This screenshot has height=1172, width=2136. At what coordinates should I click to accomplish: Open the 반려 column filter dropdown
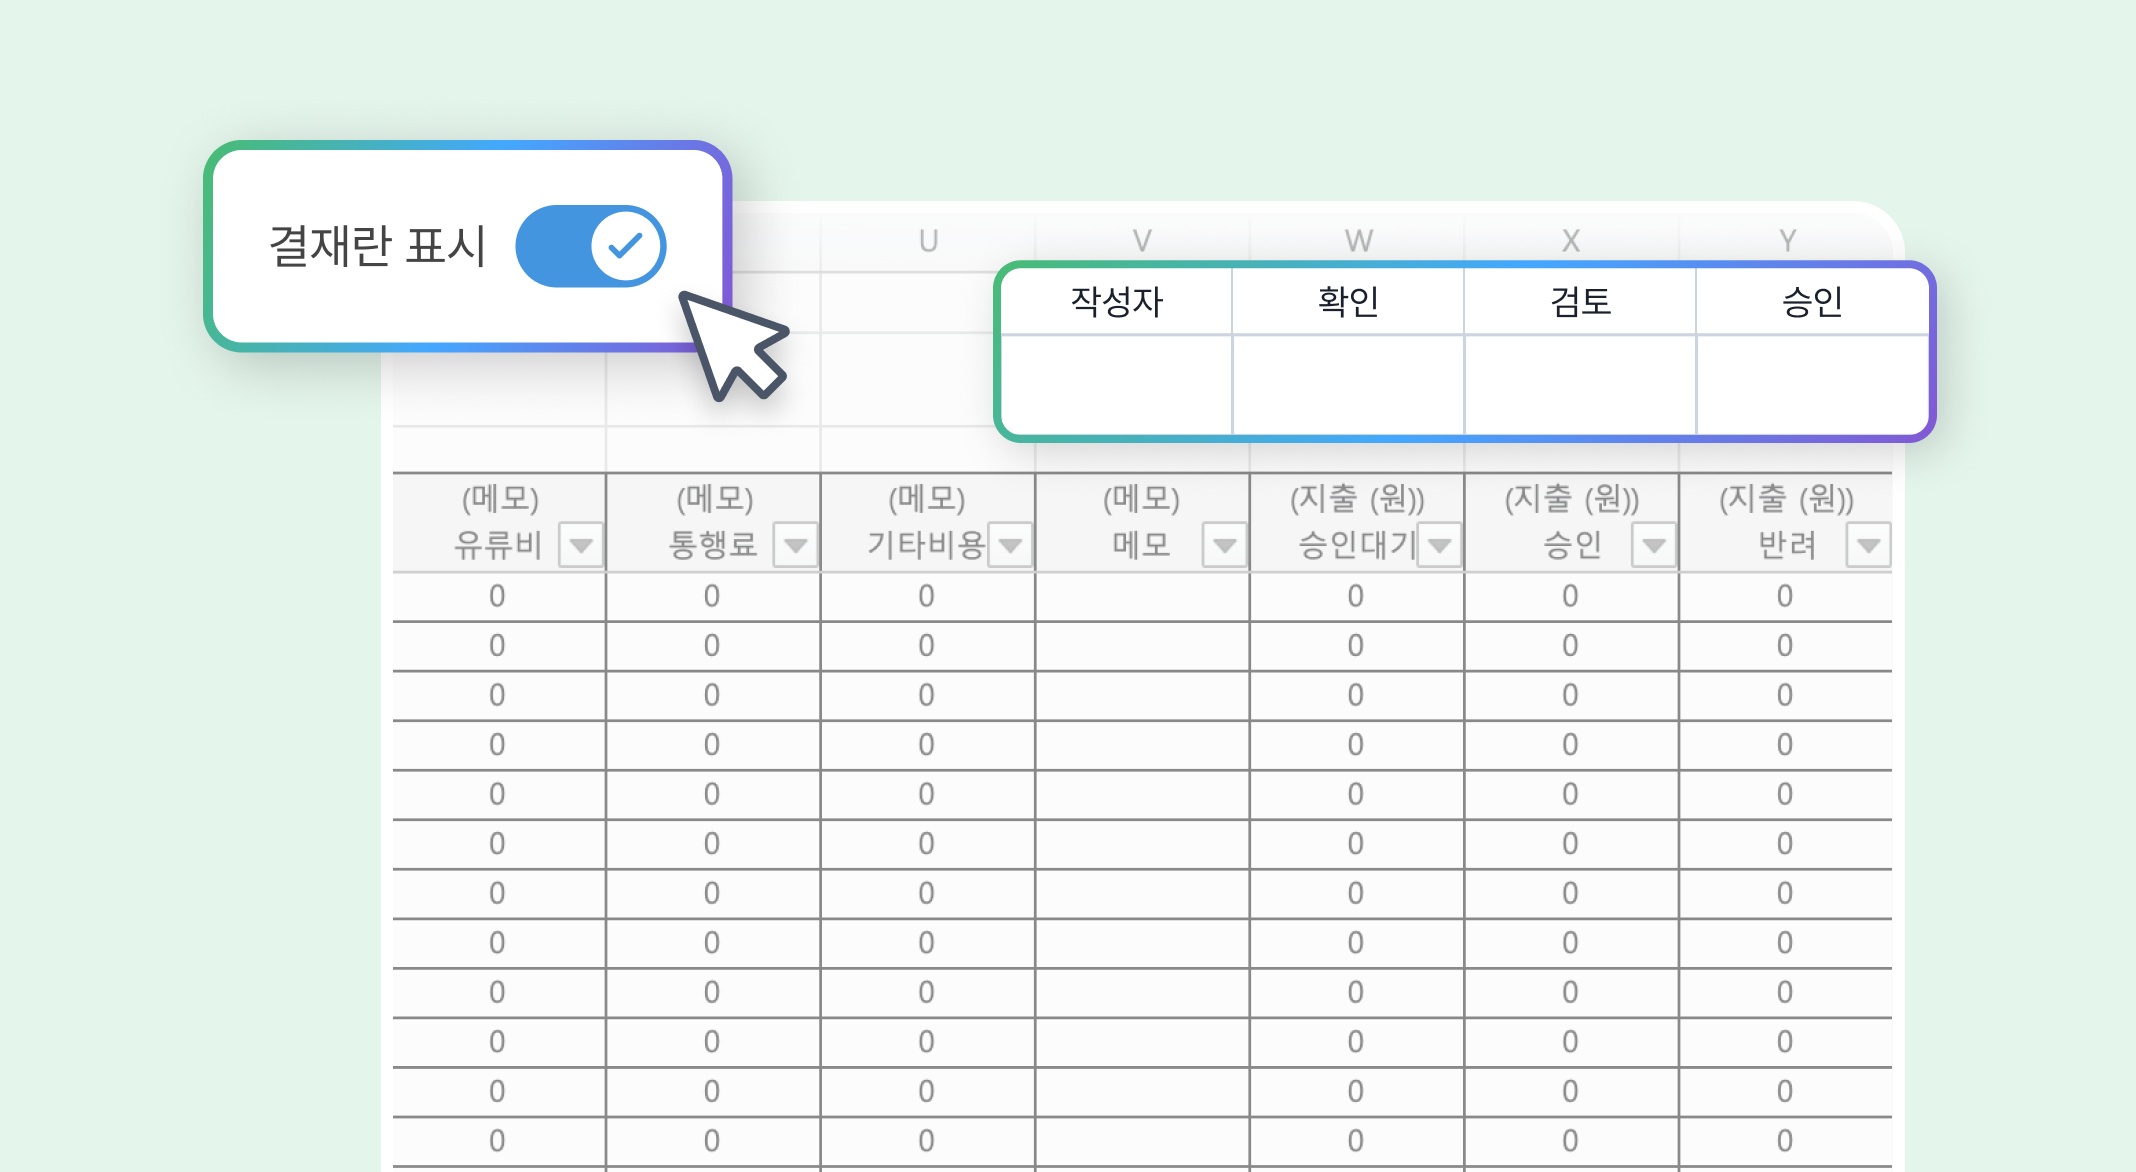(1869, 546)
